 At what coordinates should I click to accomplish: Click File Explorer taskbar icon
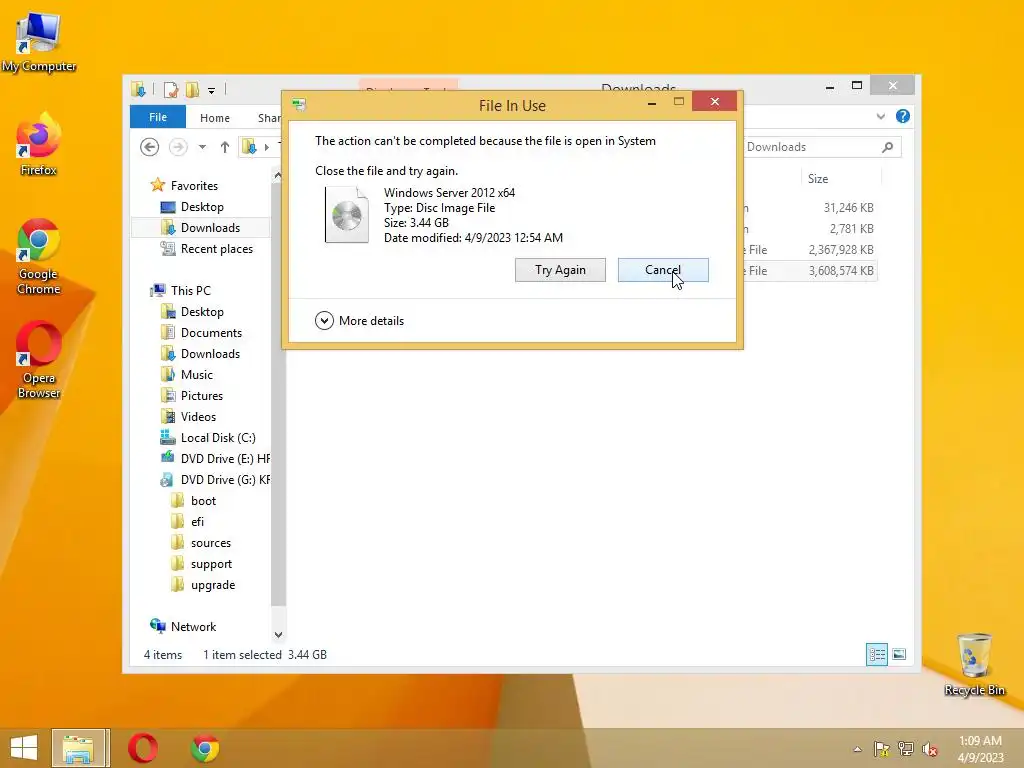point(78,748)
